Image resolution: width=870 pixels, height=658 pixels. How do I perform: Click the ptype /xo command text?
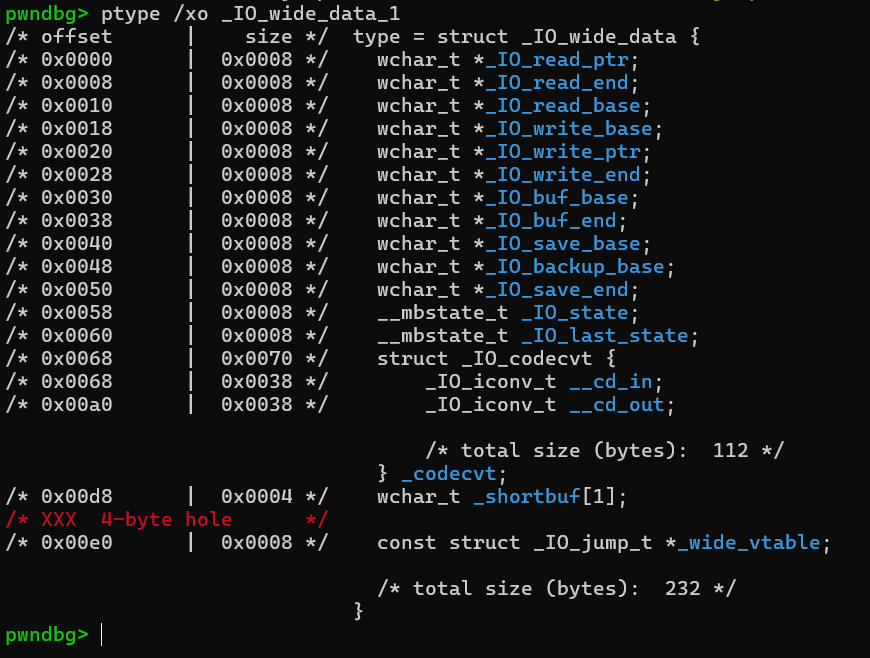[149, 13]
